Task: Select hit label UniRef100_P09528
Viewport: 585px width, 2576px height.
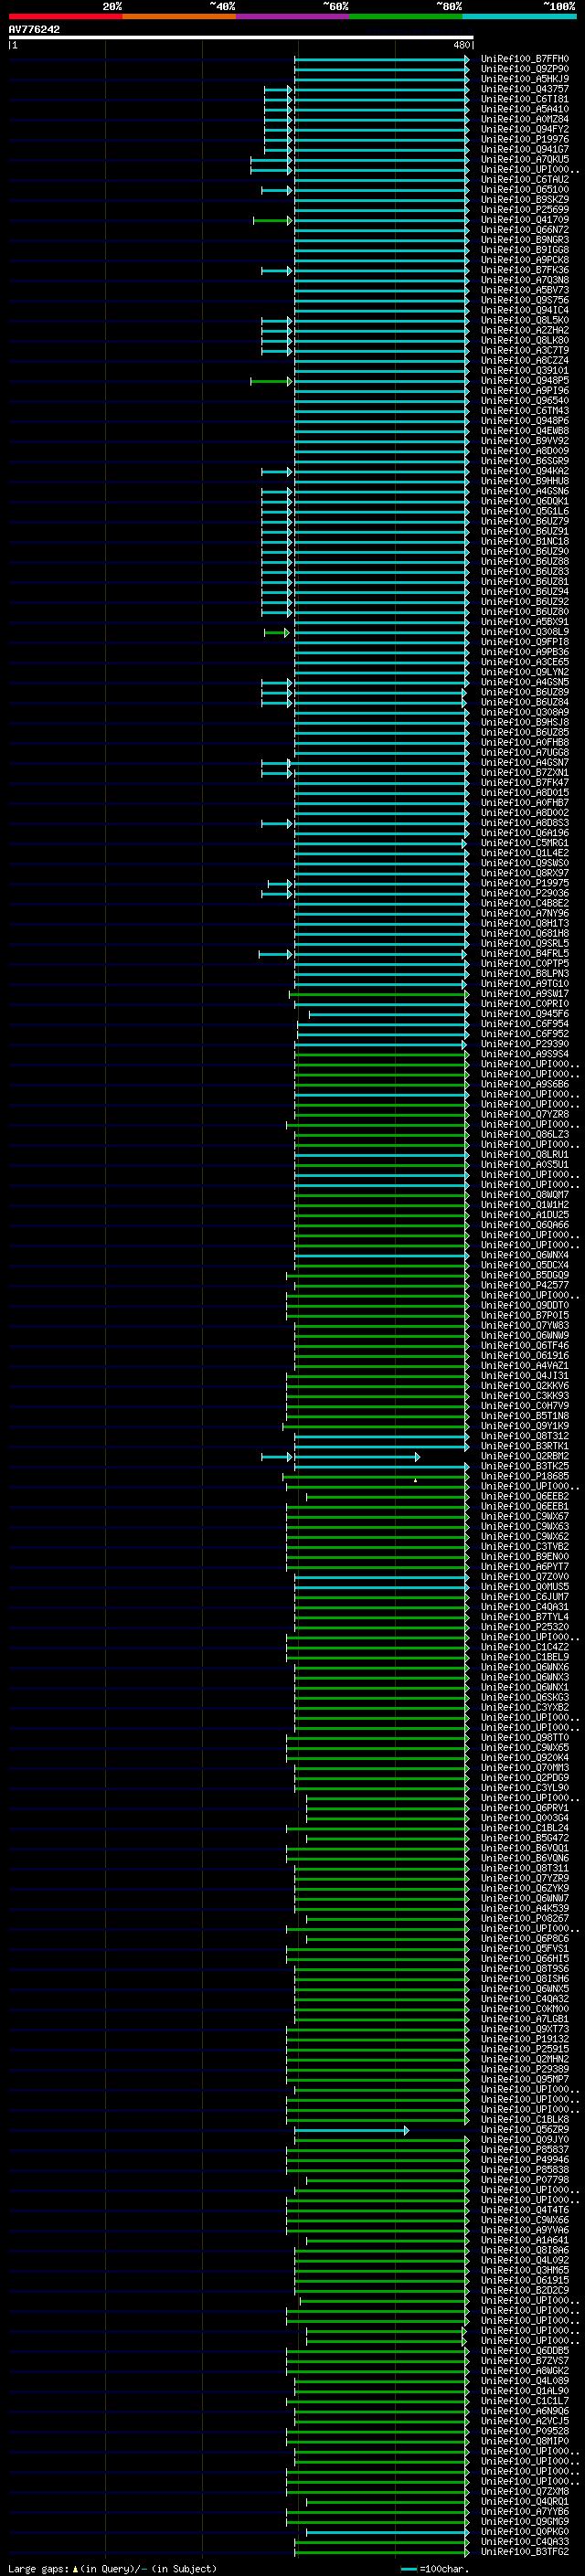Action: [525, 2431]
